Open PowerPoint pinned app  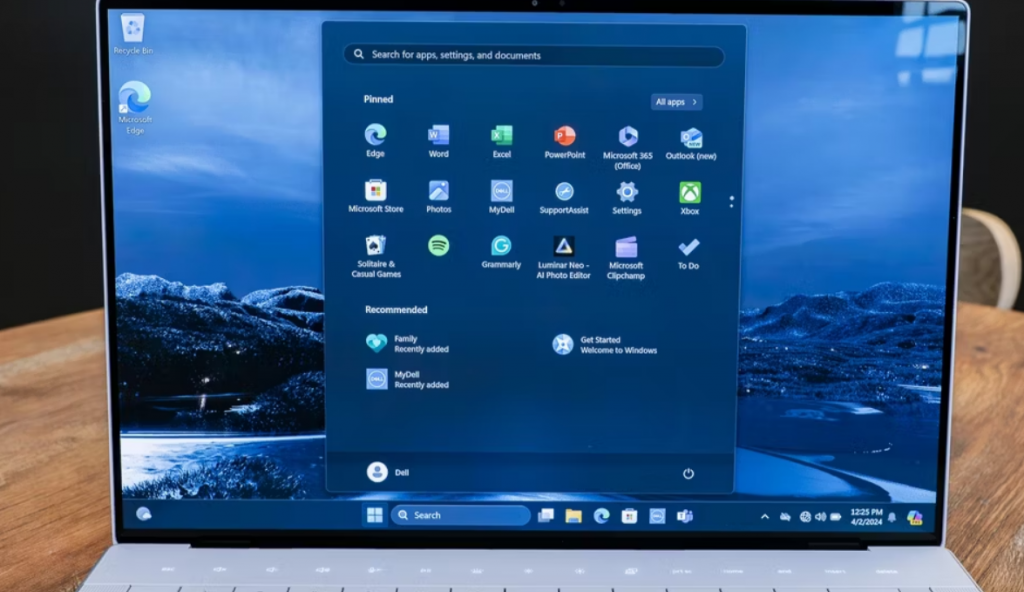(x=564, y=136)
